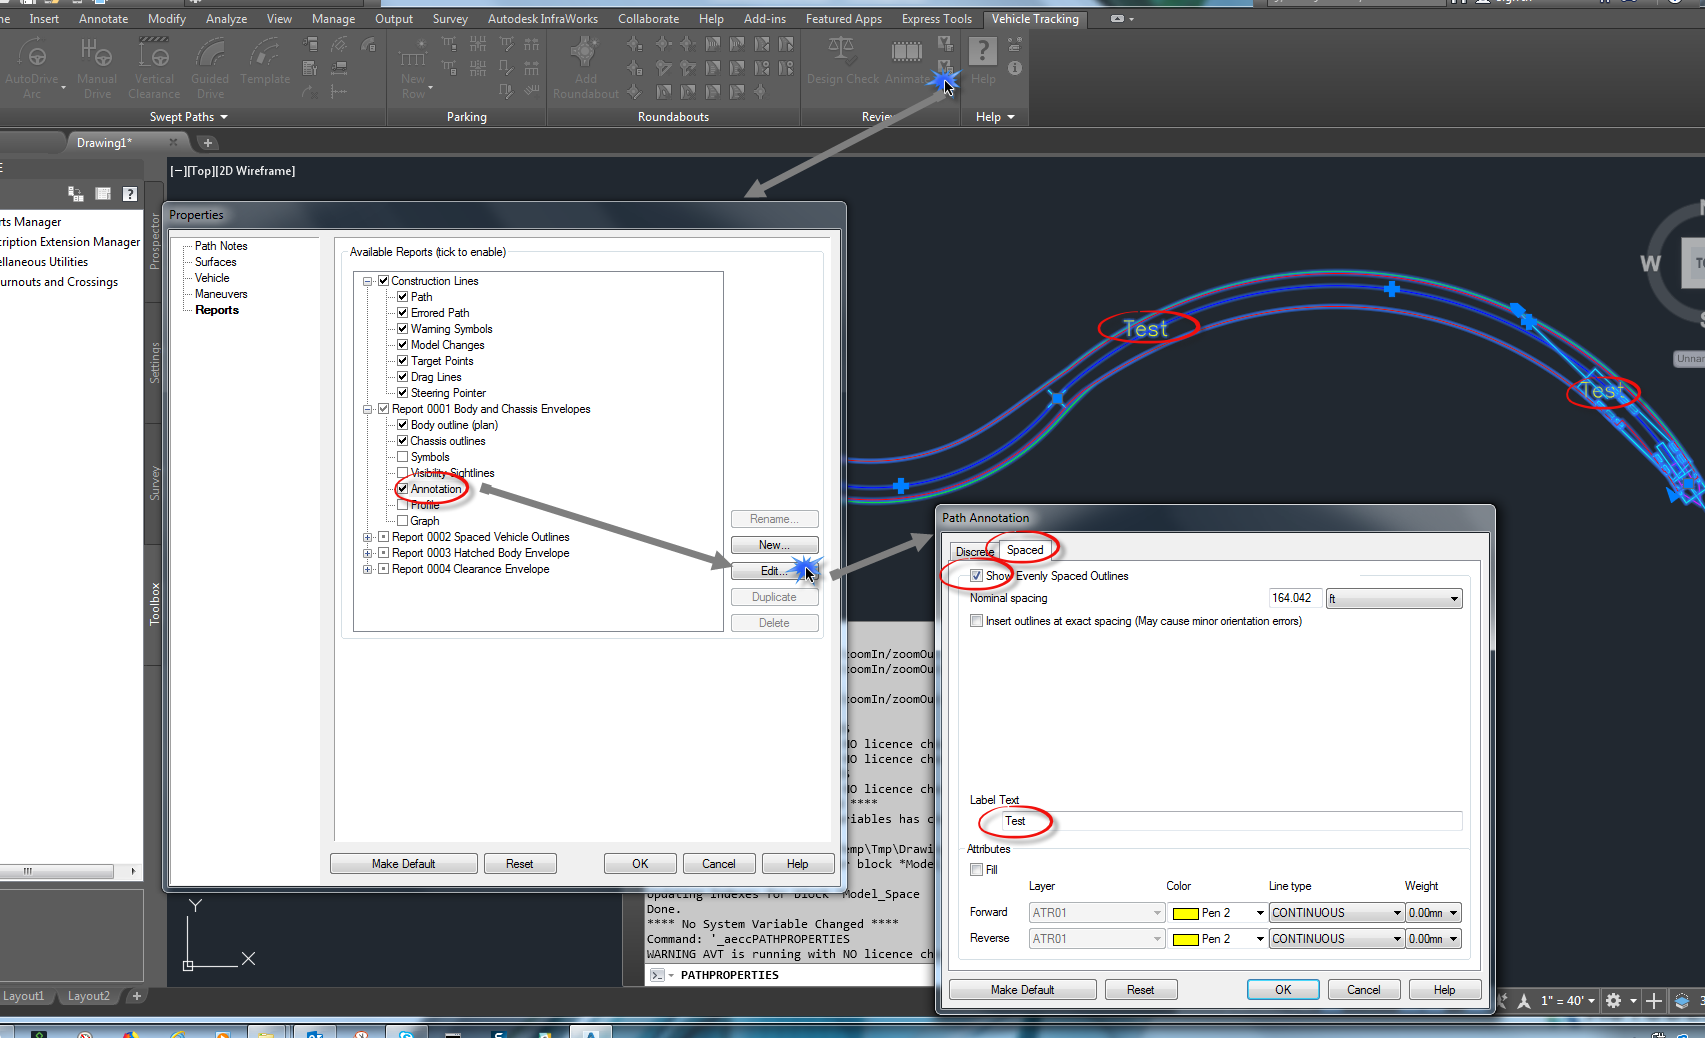
Task: Disable Show Evenly Spaced Outlines
Action: 976,575
